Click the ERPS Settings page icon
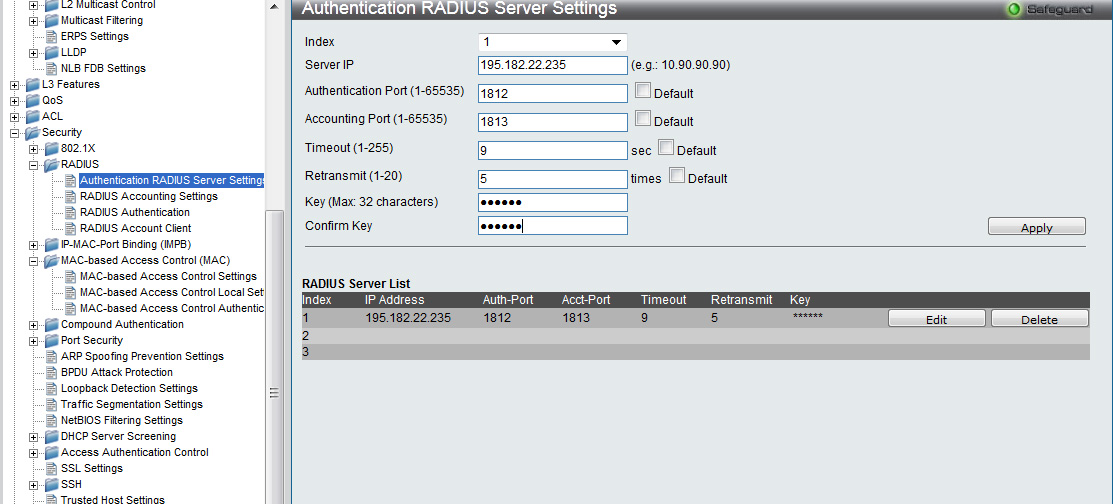This screenshot has width=1113, height=504. [51, 36]
